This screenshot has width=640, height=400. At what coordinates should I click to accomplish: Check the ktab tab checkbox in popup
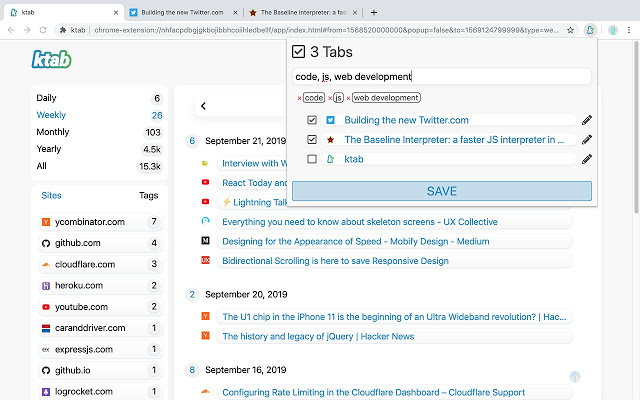point(312,159)
